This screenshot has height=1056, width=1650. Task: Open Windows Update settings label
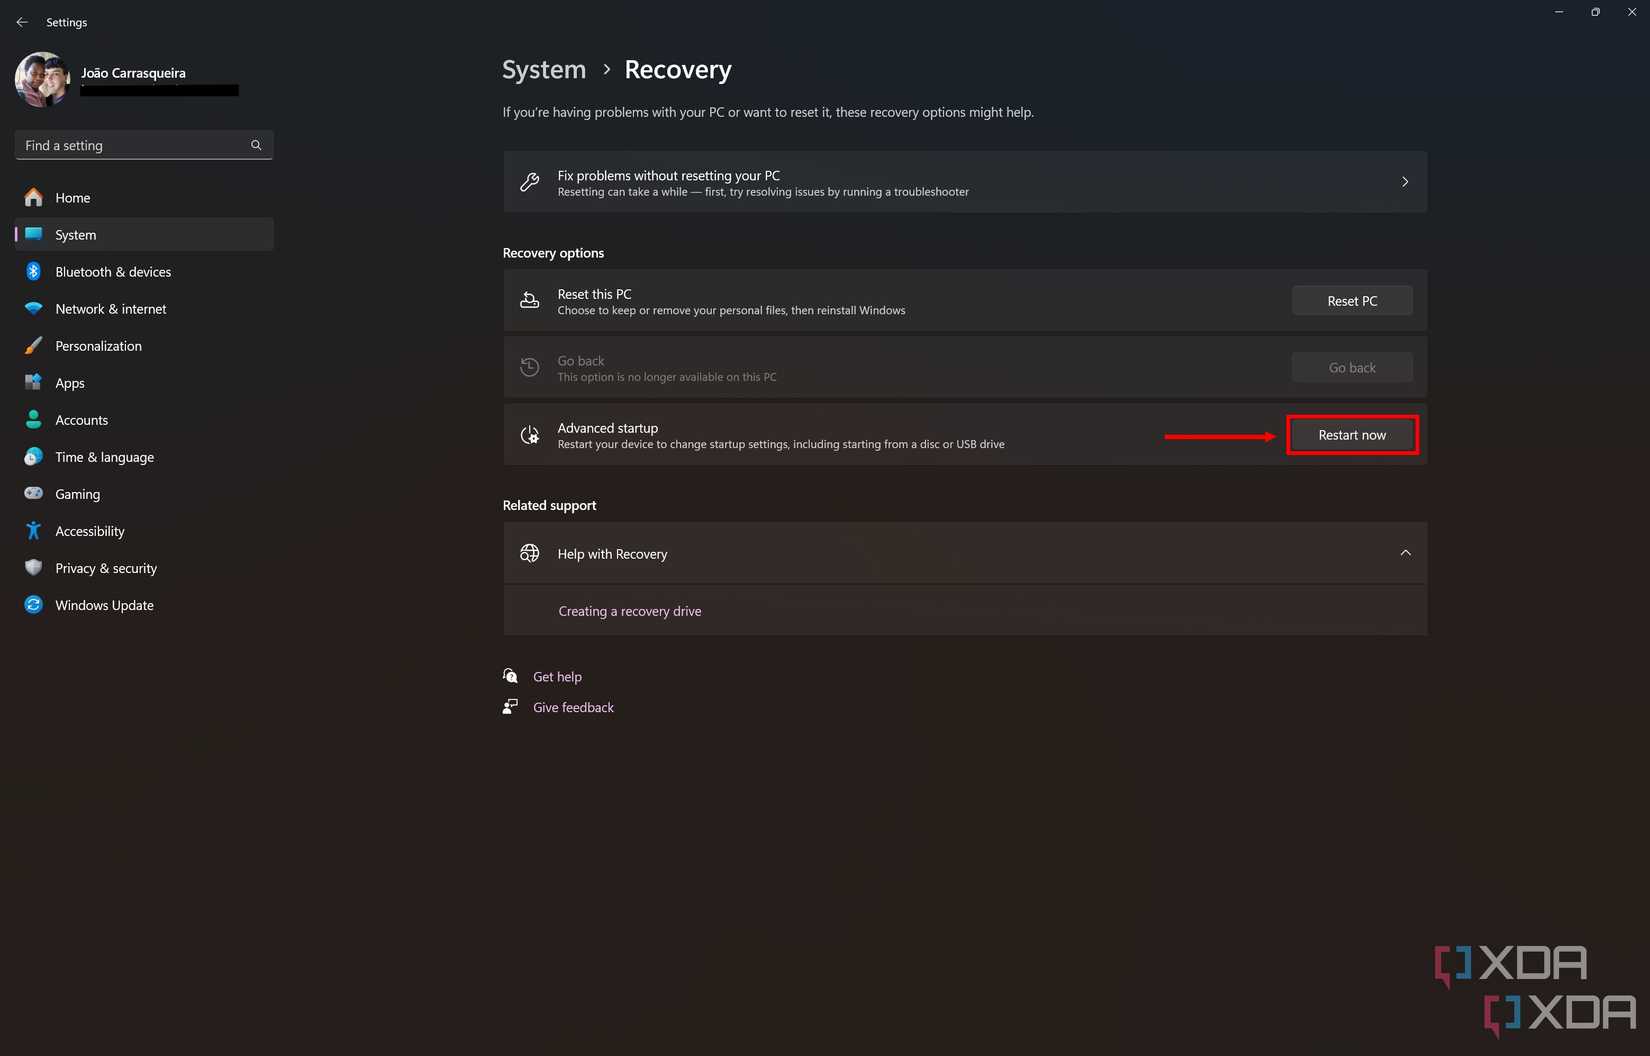104,605
